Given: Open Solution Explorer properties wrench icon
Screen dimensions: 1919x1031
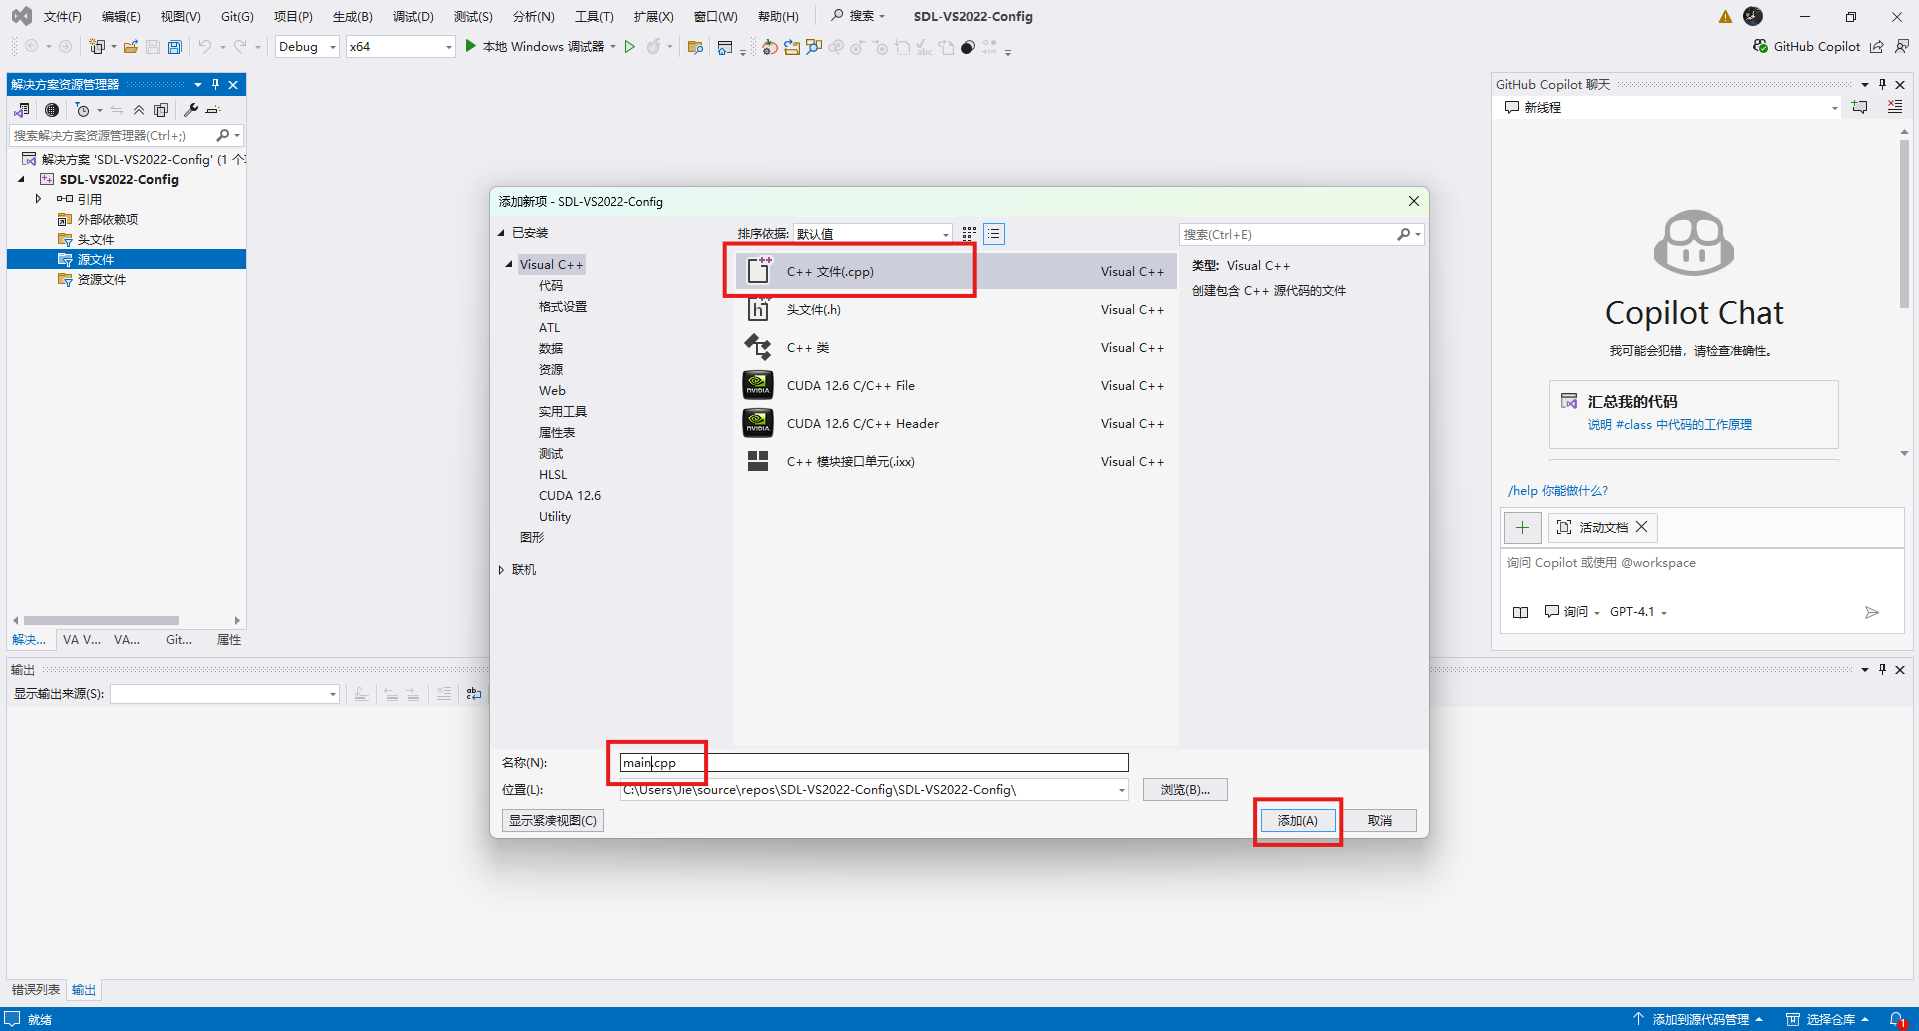Looking at the screenshot, I should coord(190,110).
